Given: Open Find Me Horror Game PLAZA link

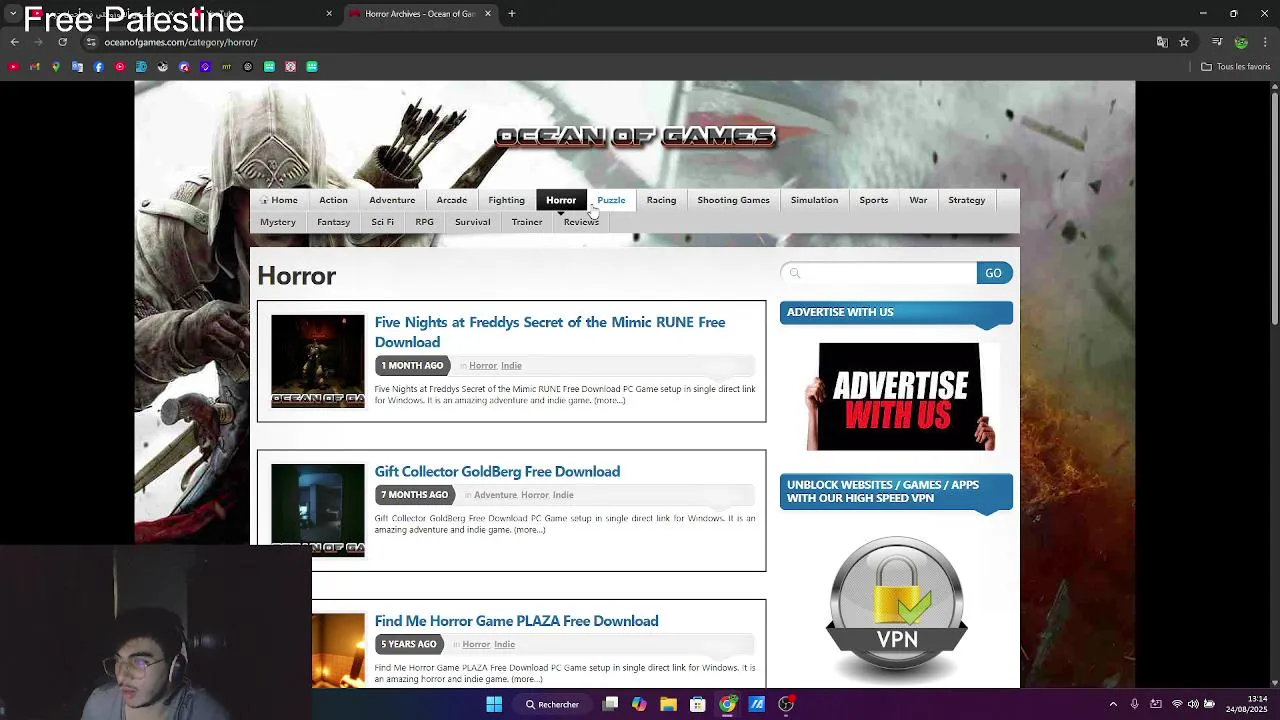Looking at the screenshot, I should 516,621.
